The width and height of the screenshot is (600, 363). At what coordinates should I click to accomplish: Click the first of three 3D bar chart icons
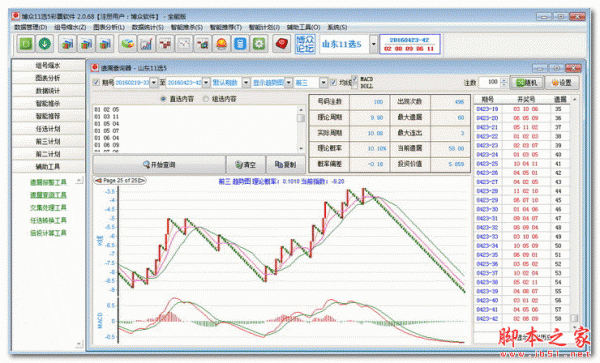click(x=67, y=44)
